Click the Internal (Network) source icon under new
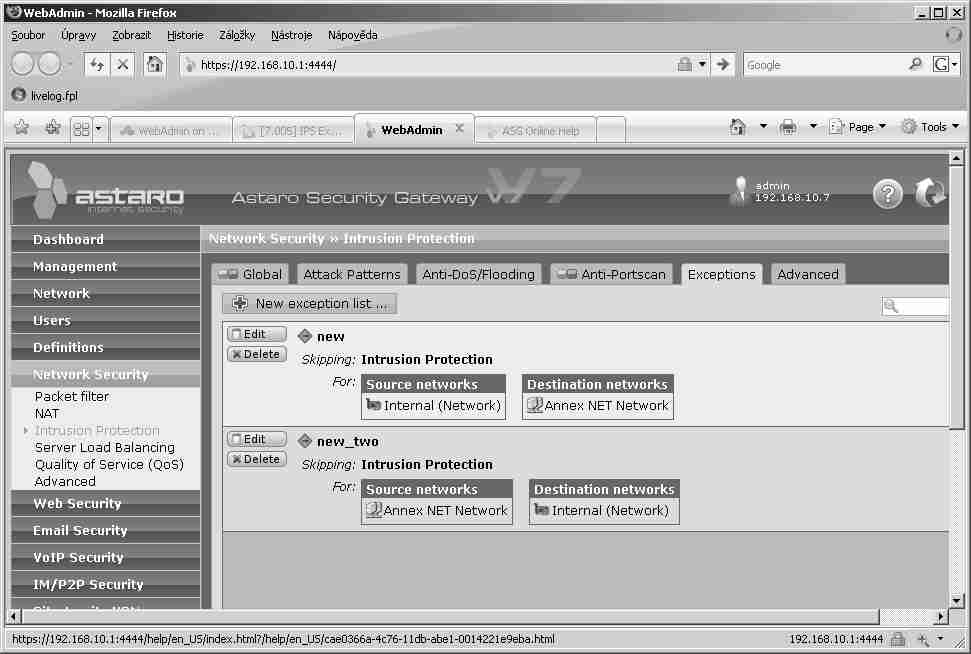 click(x=373, y=405)
